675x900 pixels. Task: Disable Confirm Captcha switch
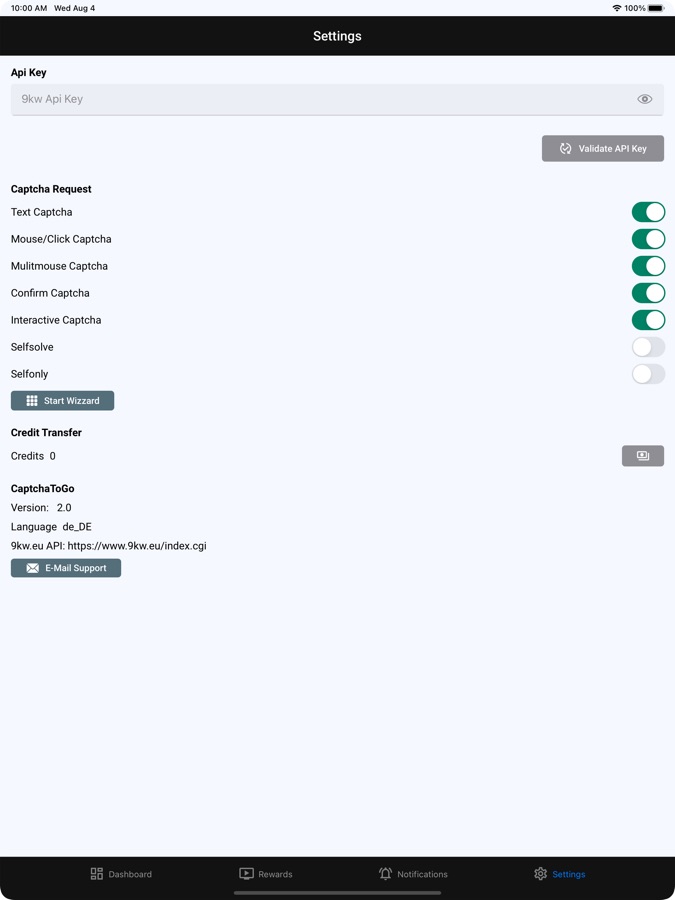coord(648,293)
